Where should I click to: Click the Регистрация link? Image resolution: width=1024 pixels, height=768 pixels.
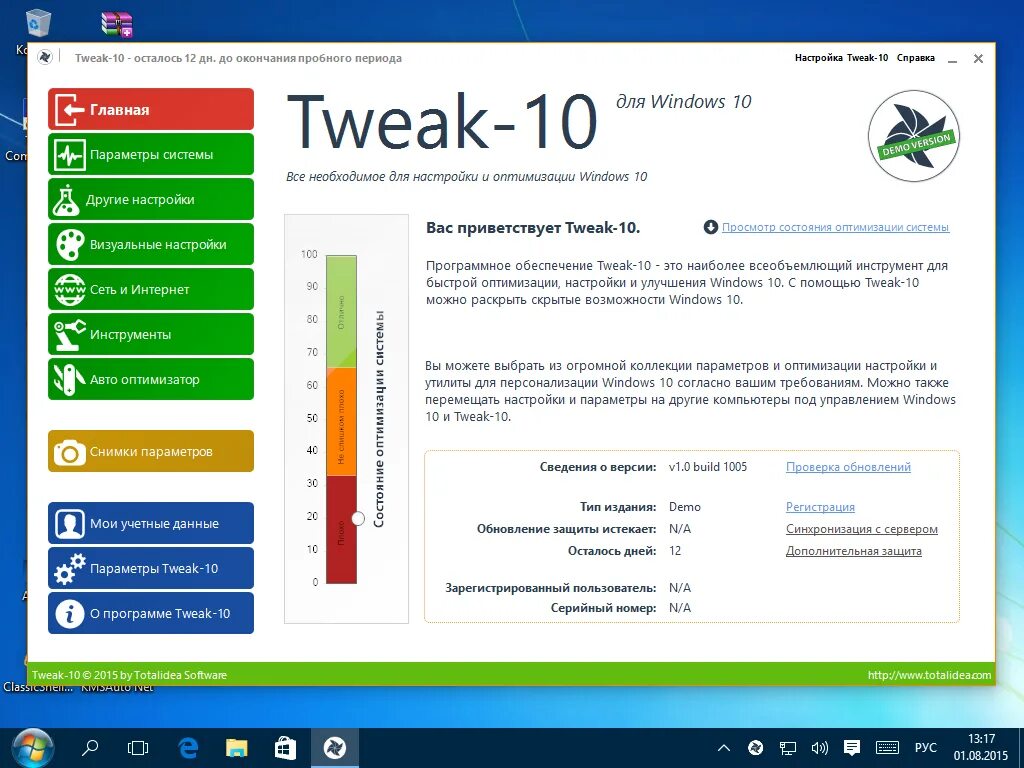(820, 507)
